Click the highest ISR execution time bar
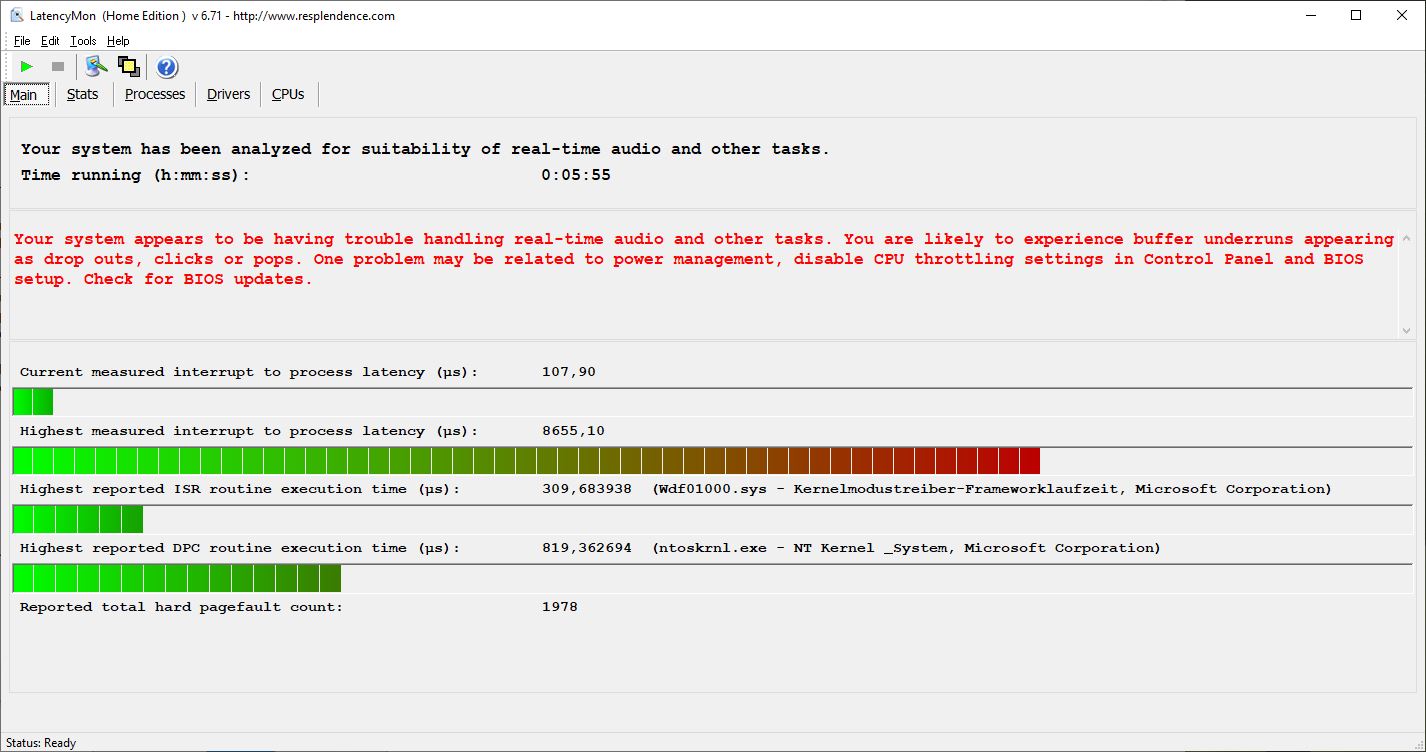This screenshot has width=1426, height=752. tap(712, 519)
